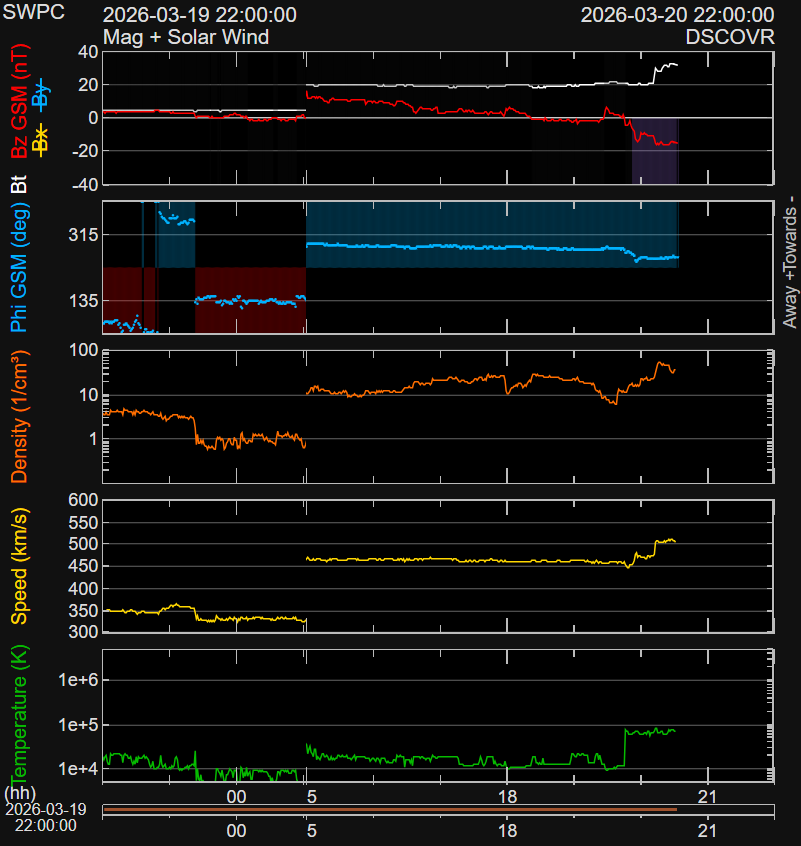801x846 pixels.
Task: Click the 135 tick on the Phi axis
Action: [x=84, y=301]
